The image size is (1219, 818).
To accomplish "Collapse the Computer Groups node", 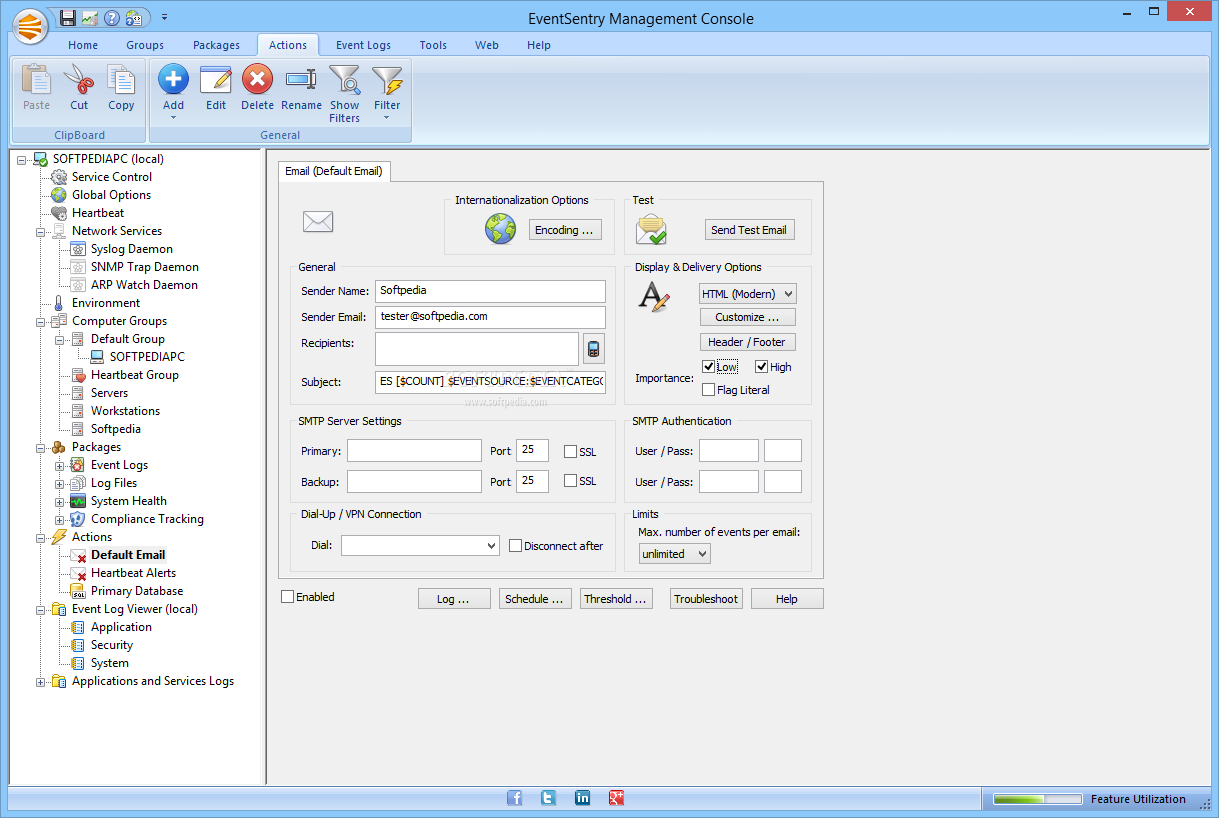I will [41, 321].
